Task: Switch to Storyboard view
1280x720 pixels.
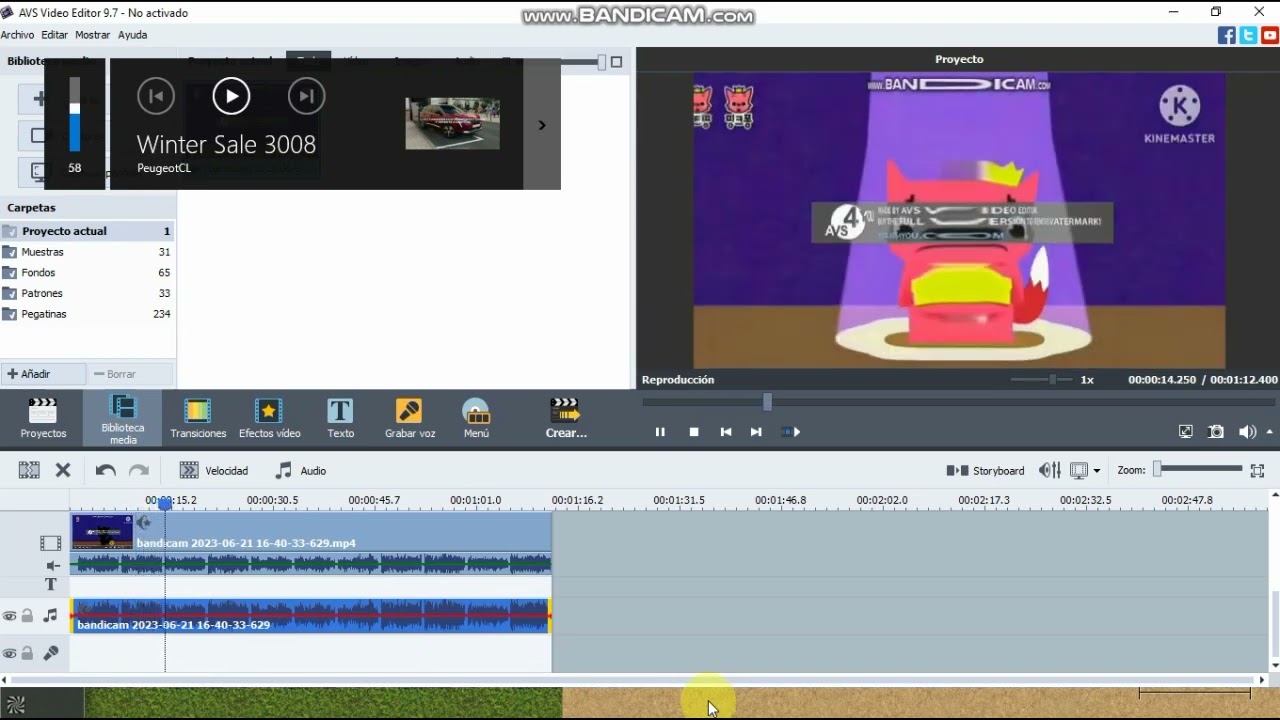Action: 985,470
